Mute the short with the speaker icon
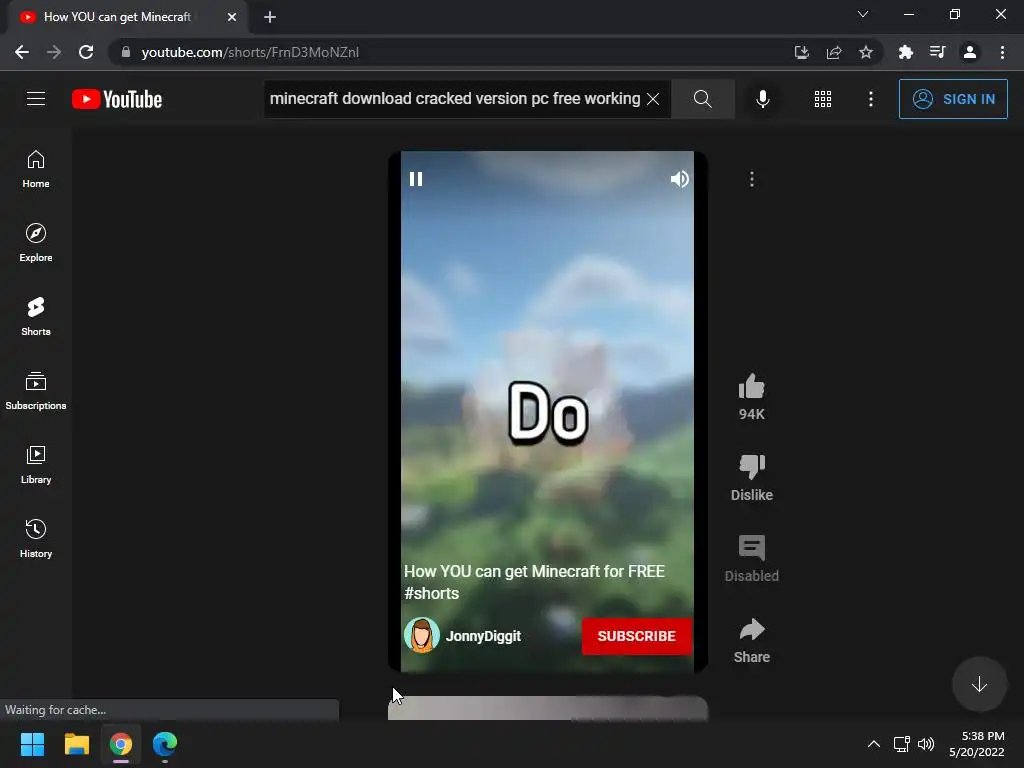1024x768 pixels. [679, 179]
